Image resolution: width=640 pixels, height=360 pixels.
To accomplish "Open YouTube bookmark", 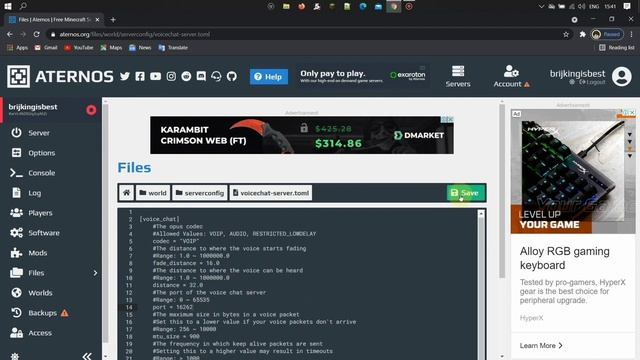I will click(78, 47).
